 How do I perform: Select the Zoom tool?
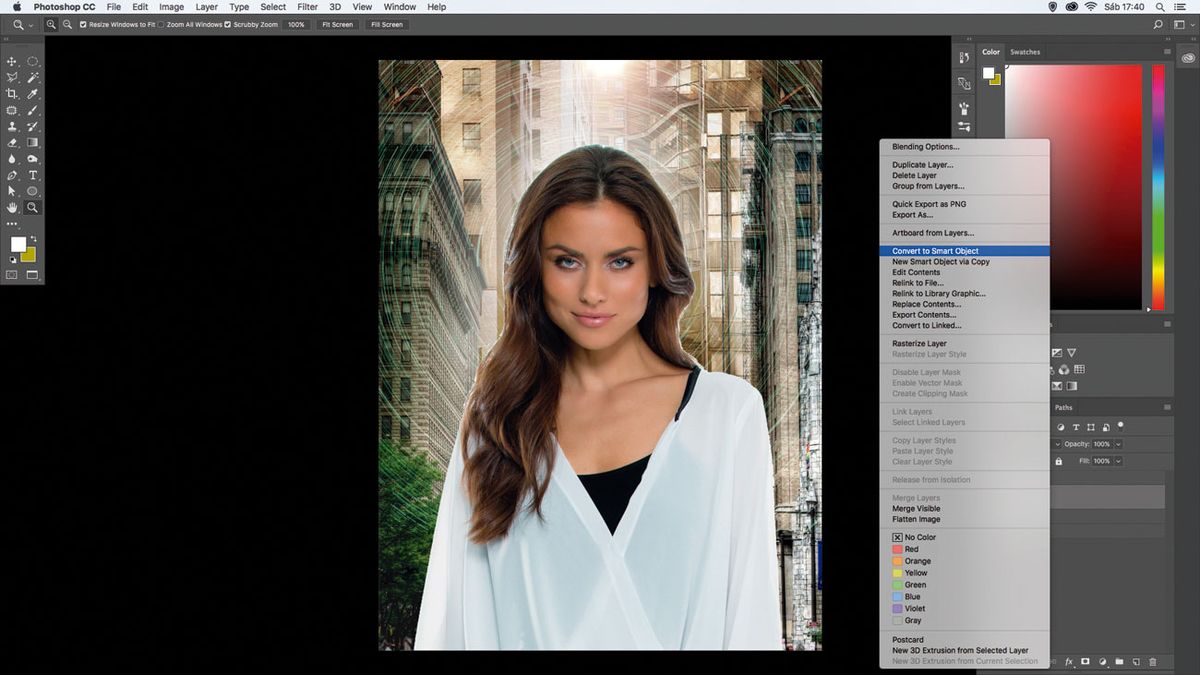(x=31, y=207)
